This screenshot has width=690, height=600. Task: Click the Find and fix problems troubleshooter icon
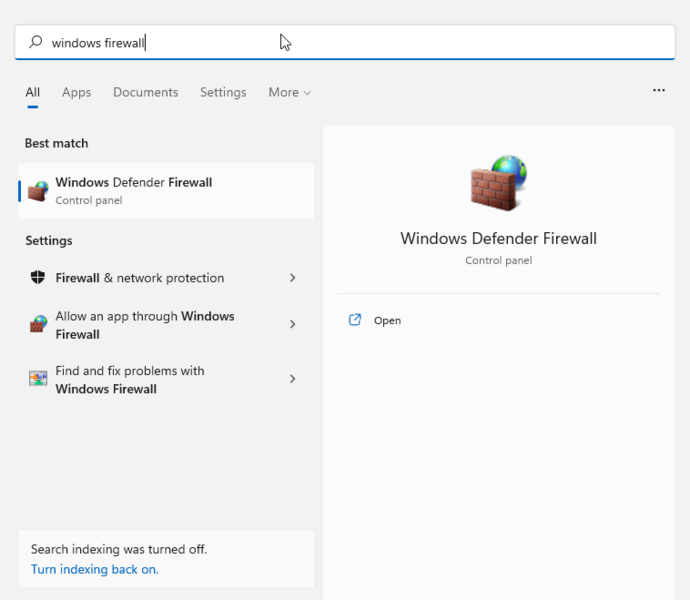point(38,379)
